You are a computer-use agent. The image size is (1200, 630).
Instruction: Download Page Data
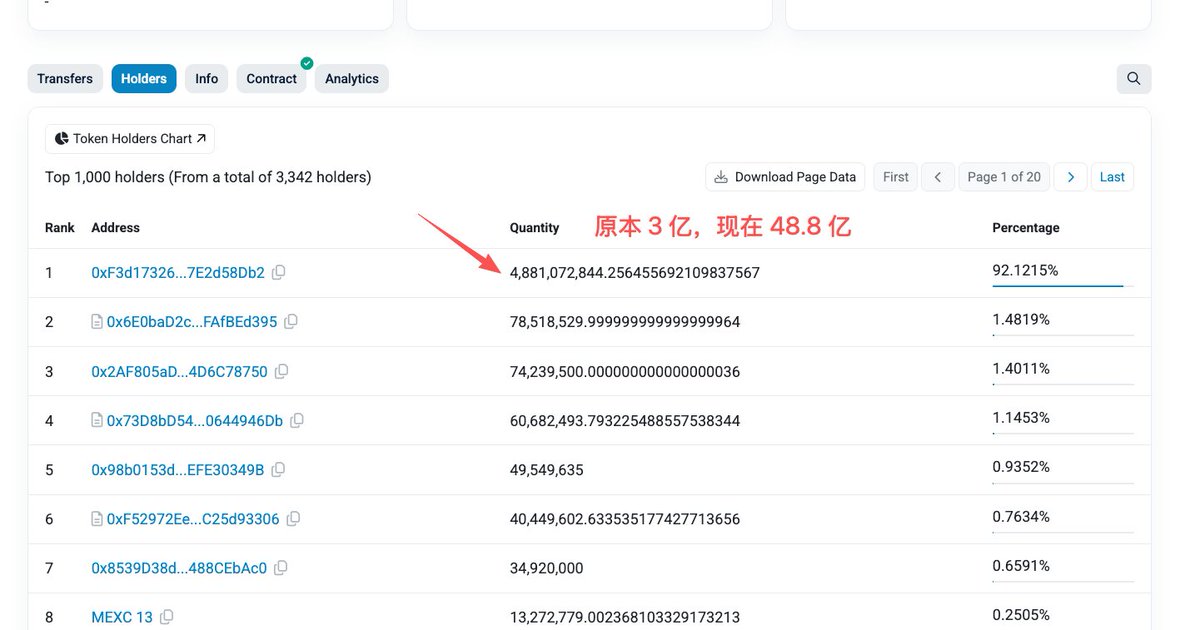(785, 177)
